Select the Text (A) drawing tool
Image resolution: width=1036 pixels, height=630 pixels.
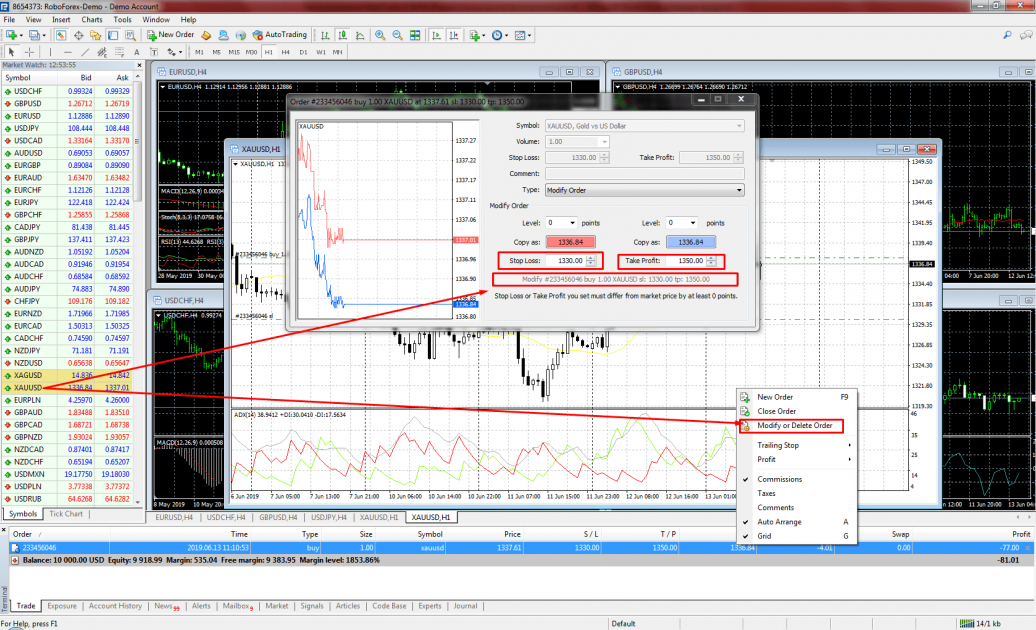tap(137, 52)
